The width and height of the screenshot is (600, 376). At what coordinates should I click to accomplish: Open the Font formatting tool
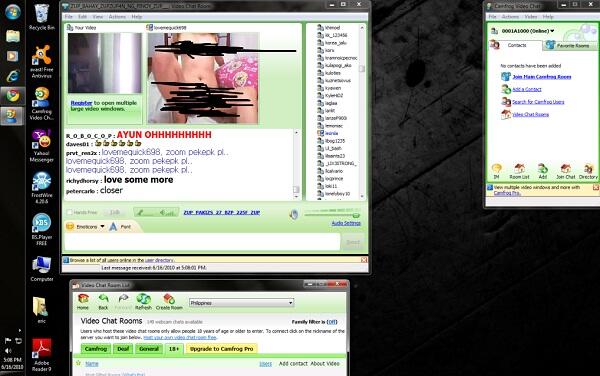120,227
